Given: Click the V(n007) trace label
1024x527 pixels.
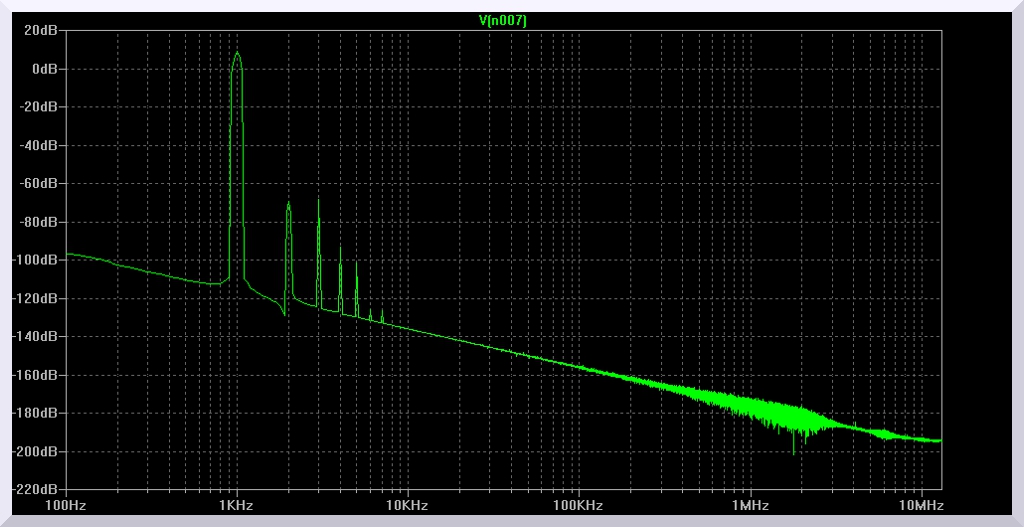Looking at the screenshot, I should point(503,20).
